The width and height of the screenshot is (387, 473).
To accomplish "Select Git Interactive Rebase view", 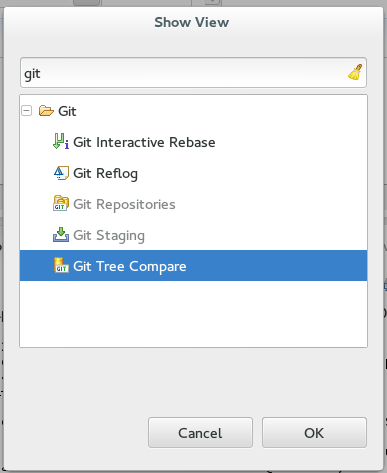I will tap(144, 142).
